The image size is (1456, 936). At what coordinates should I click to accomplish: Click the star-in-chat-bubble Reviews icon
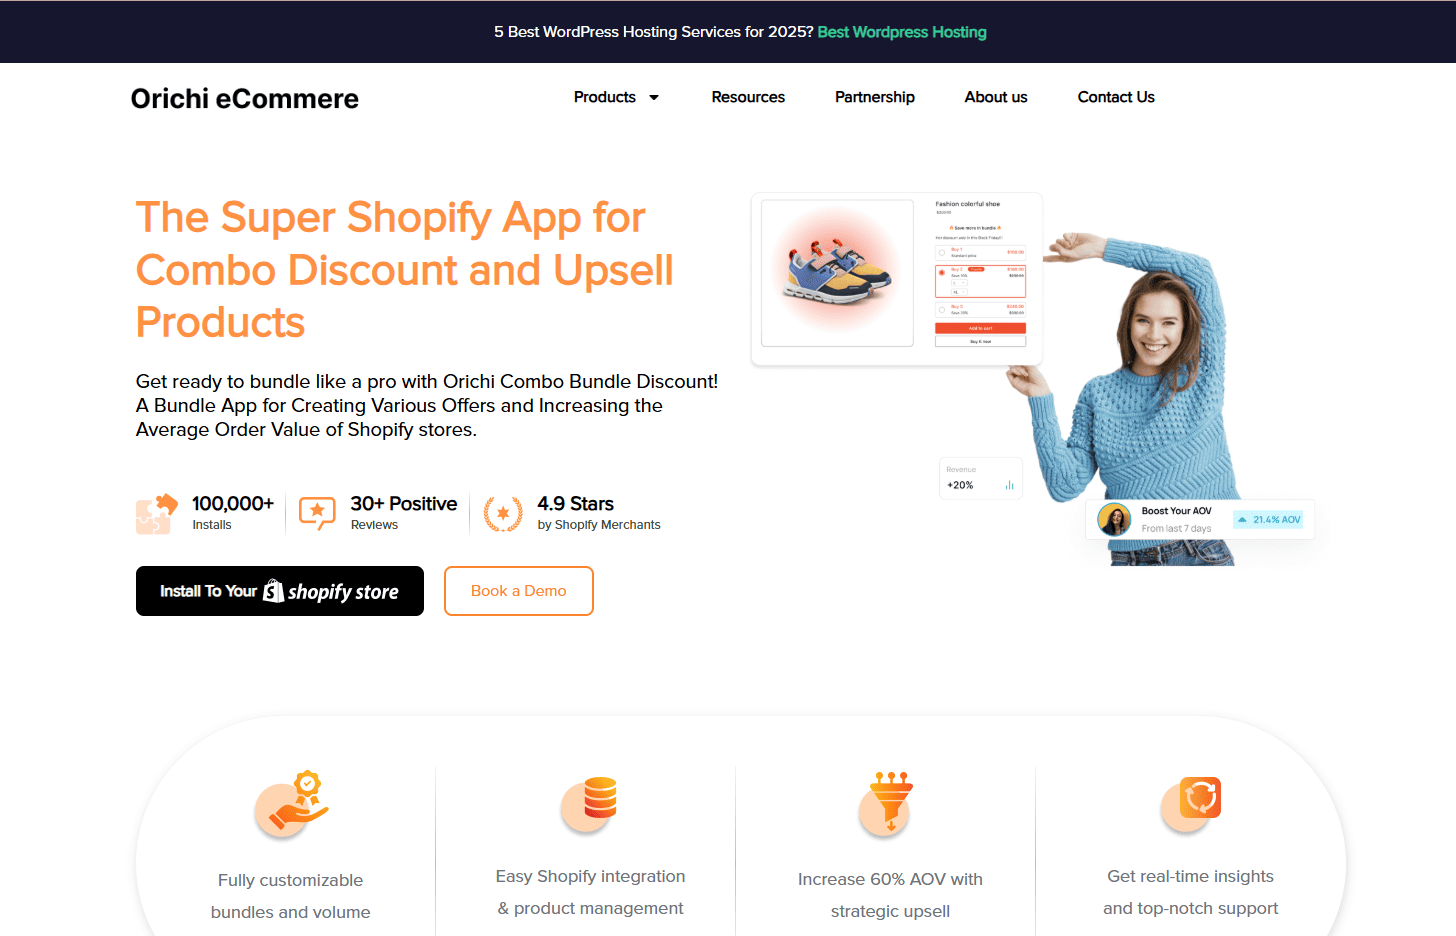pos(317,513)
